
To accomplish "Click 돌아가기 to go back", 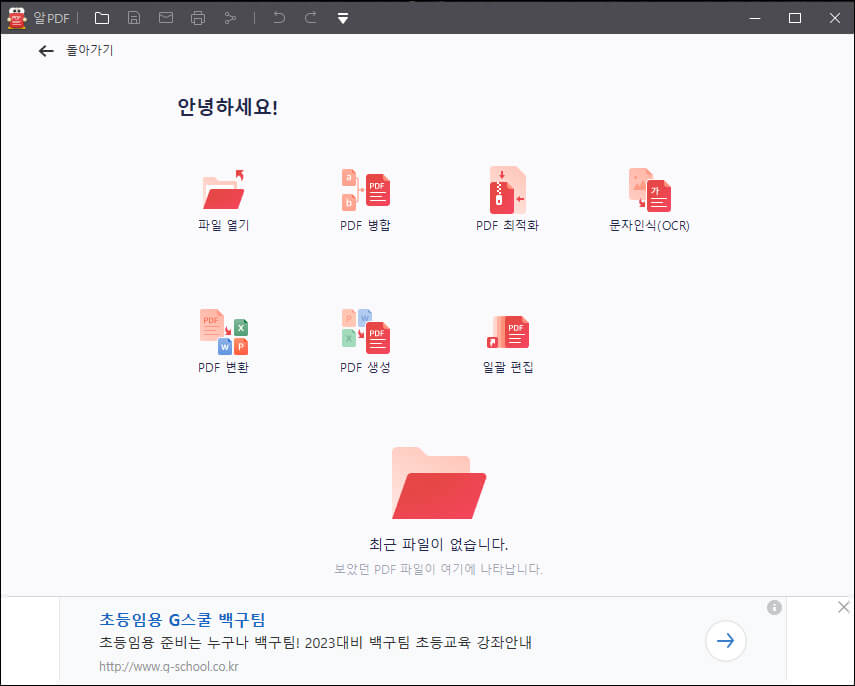I will (75, 50).
